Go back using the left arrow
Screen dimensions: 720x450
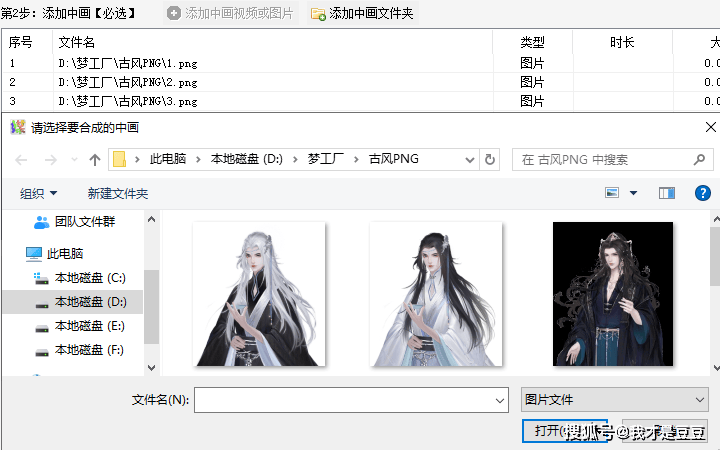[x=21, y=160]
